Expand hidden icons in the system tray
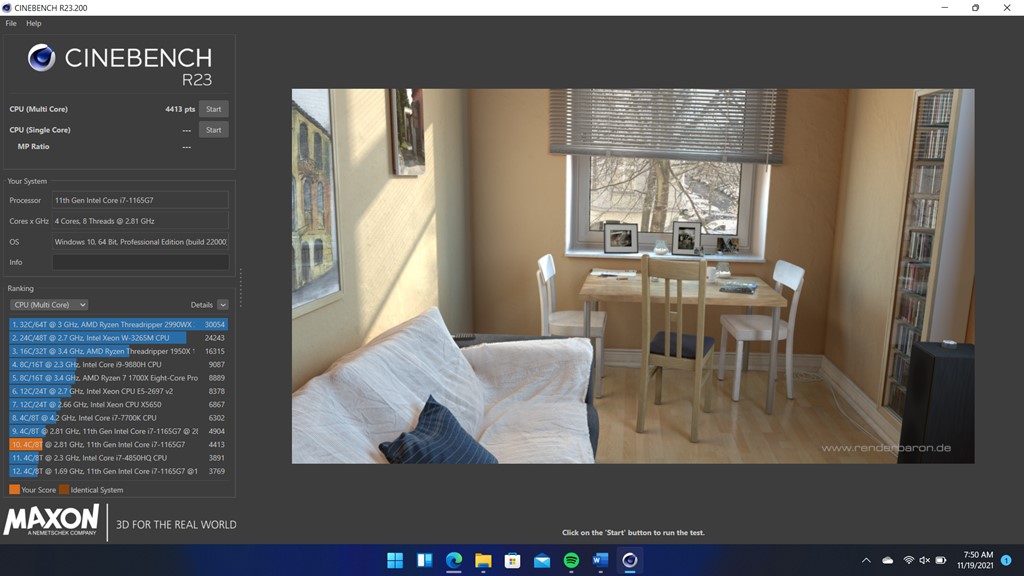 tap(866, 562)
